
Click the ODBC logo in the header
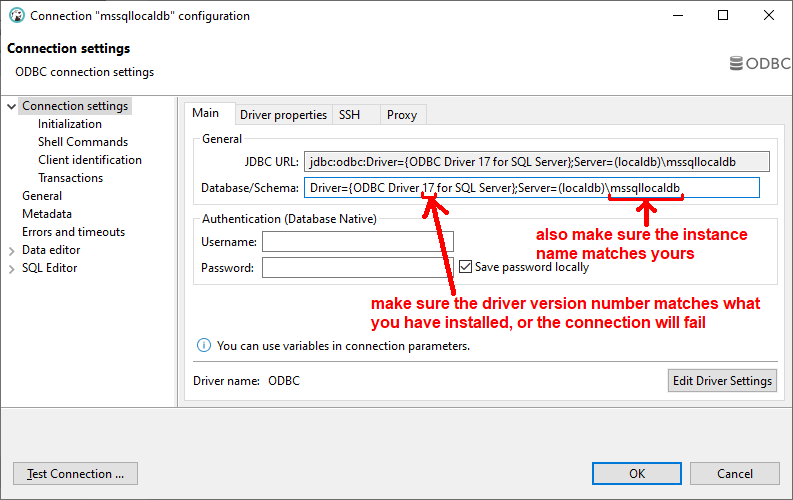pyautogui.click(x=760, y=63)
